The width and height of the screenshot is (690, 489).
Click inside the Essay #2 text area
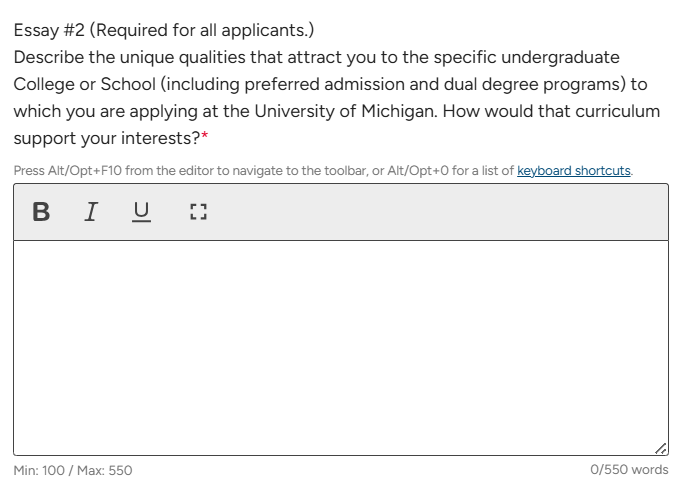click(x=340, y=345)
